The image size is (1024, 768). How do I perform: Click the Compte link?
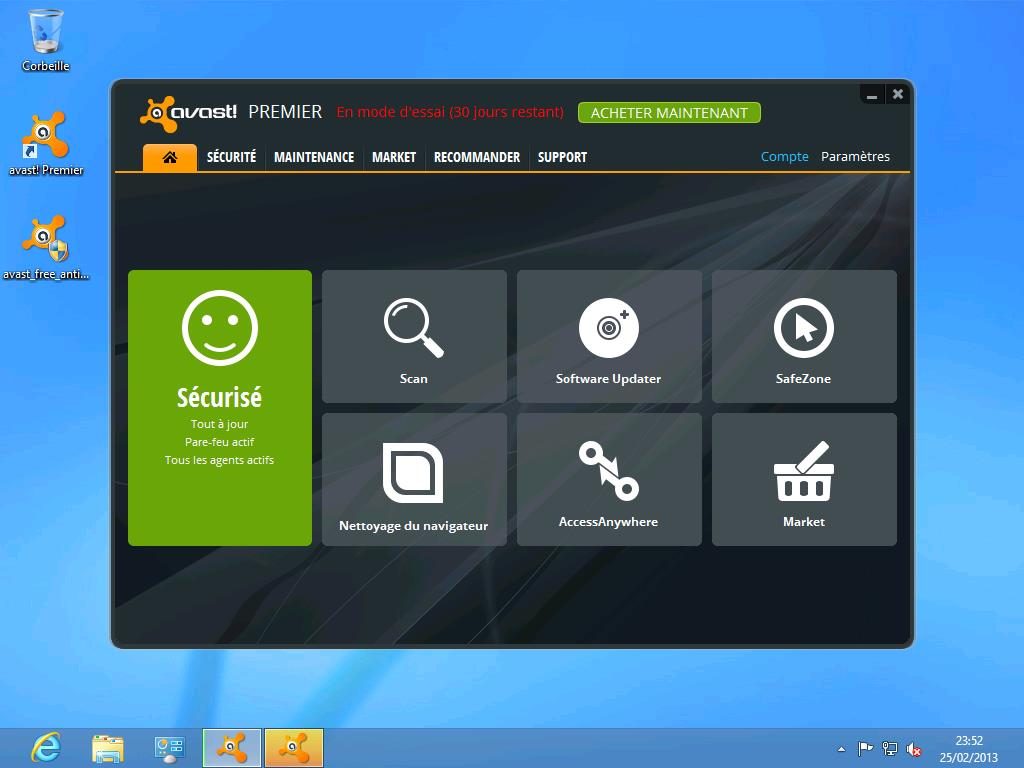[784, 157]
